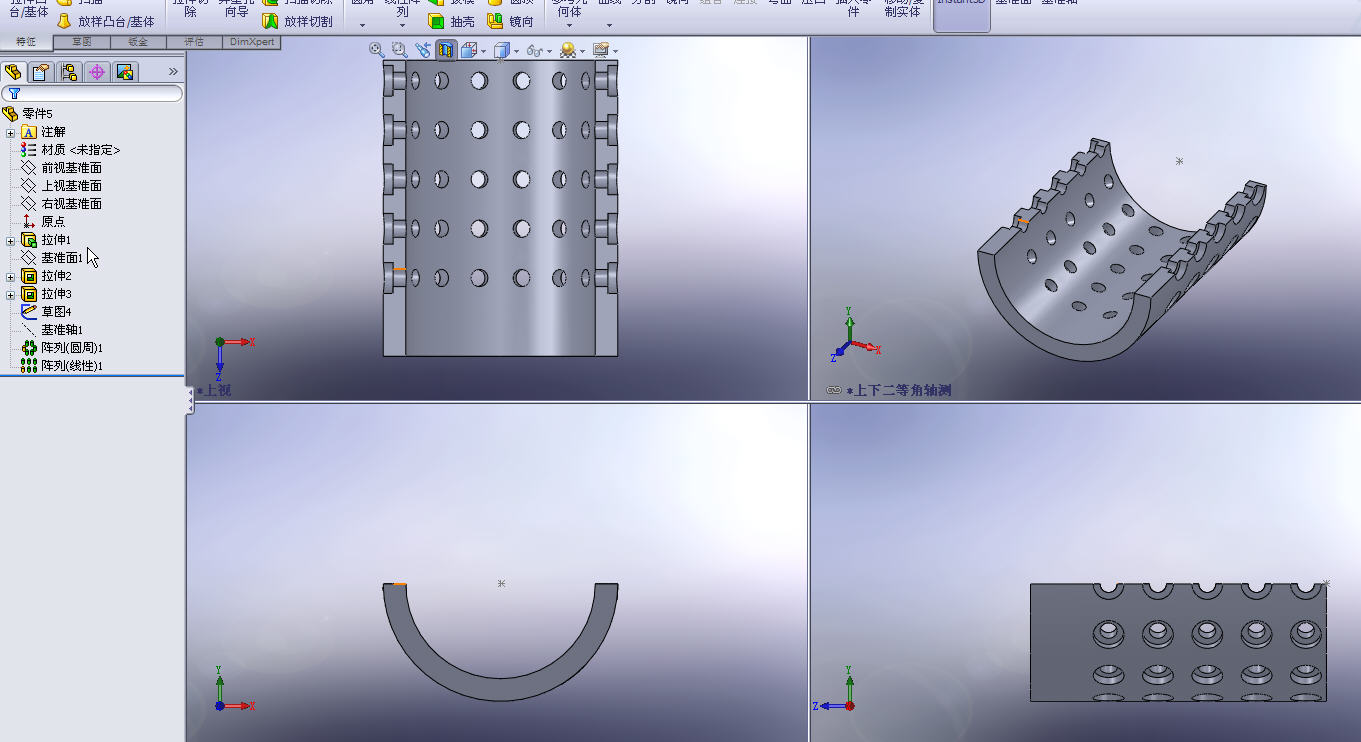Viewport: 1361px width, 742px height.
Task: Click the Zoom to Area icon
Action: pyautogui.click(x=399, y=49)
